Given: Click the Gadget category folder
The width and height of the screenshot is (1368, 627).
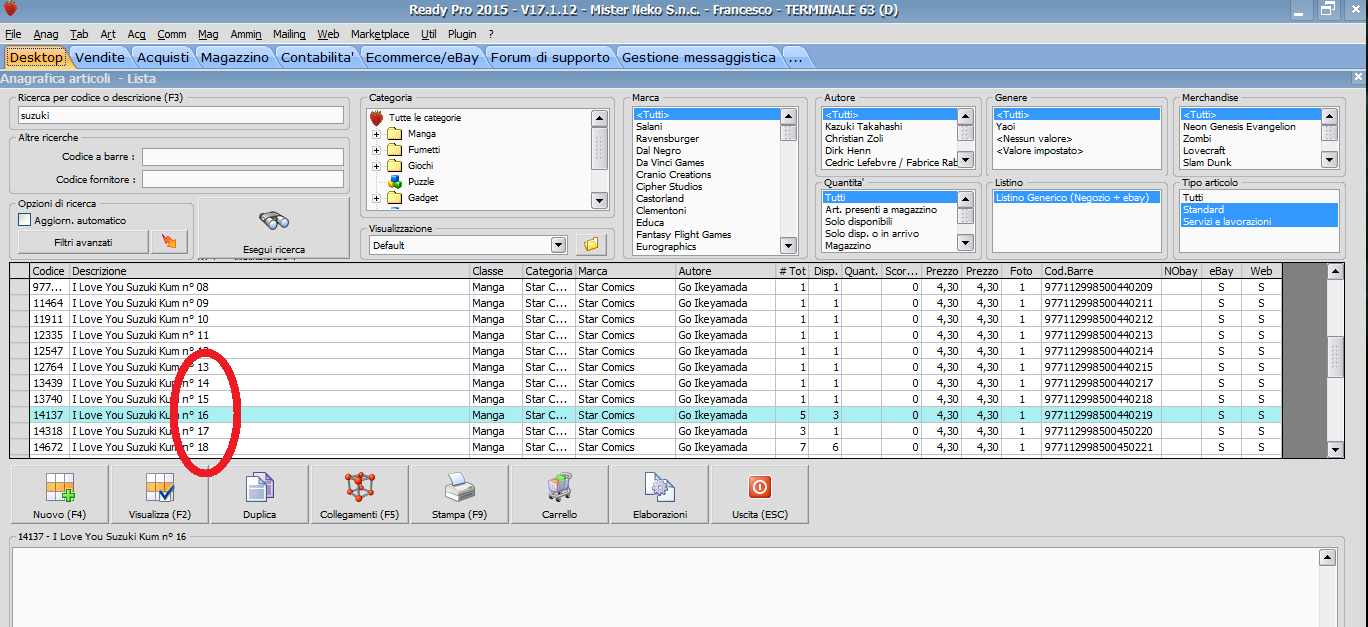Looking at the screenshot, I should 412,198.
